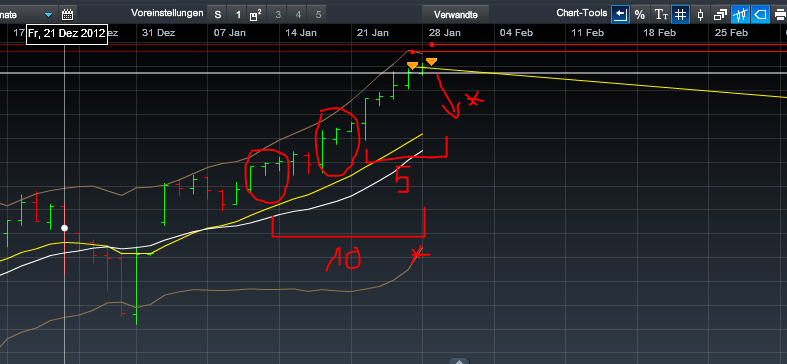Click the 31 Dez date label
Image resolution: width=787 pixels, height=364 pixels.
click(x=159, y=33)
